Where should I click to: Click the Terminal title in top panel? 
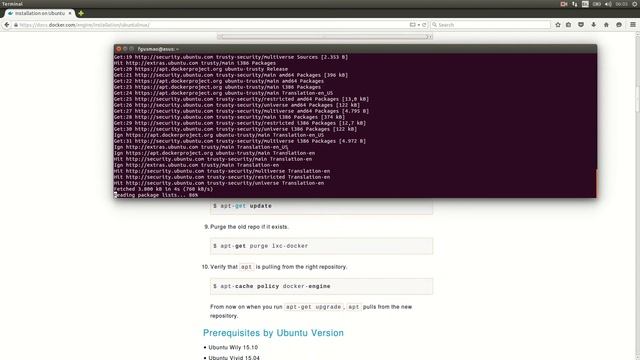pyautogui.click(x=12, y=4)
